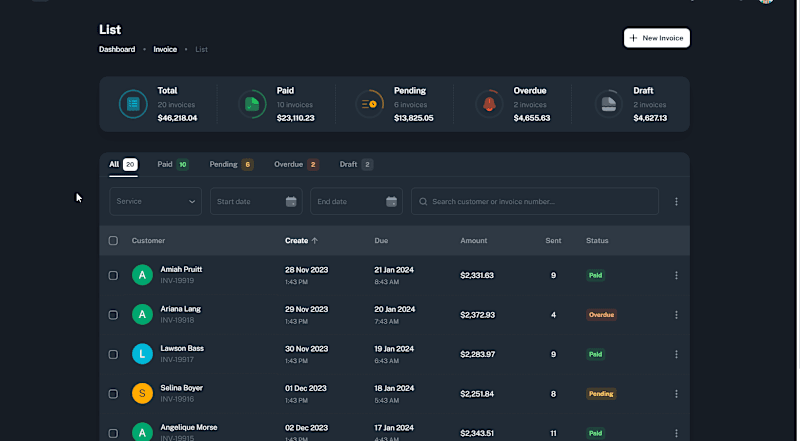Click the Create column sort arrow
Viewport: 800px width, 441px height.
pyautogui.click(x=314, y=240)
